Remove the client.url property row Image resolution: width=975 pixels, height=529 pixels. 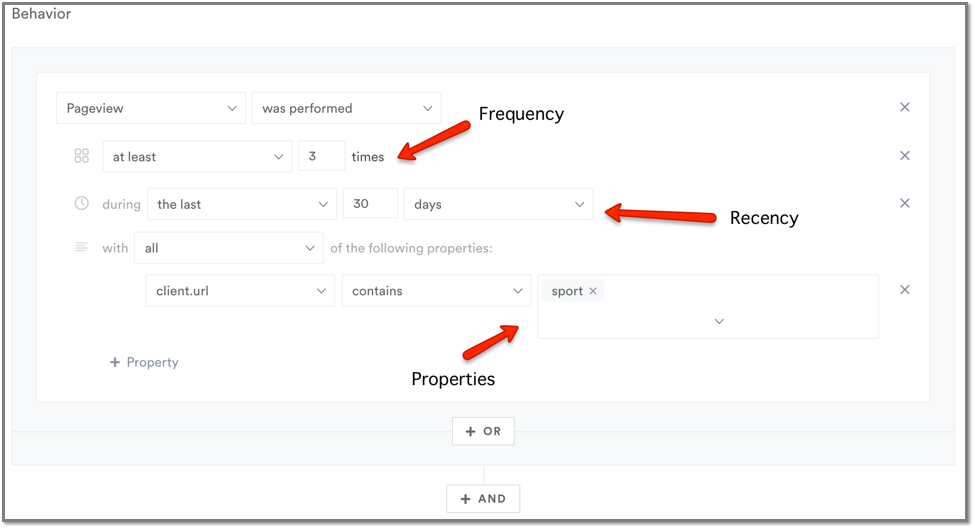[905, 290]
